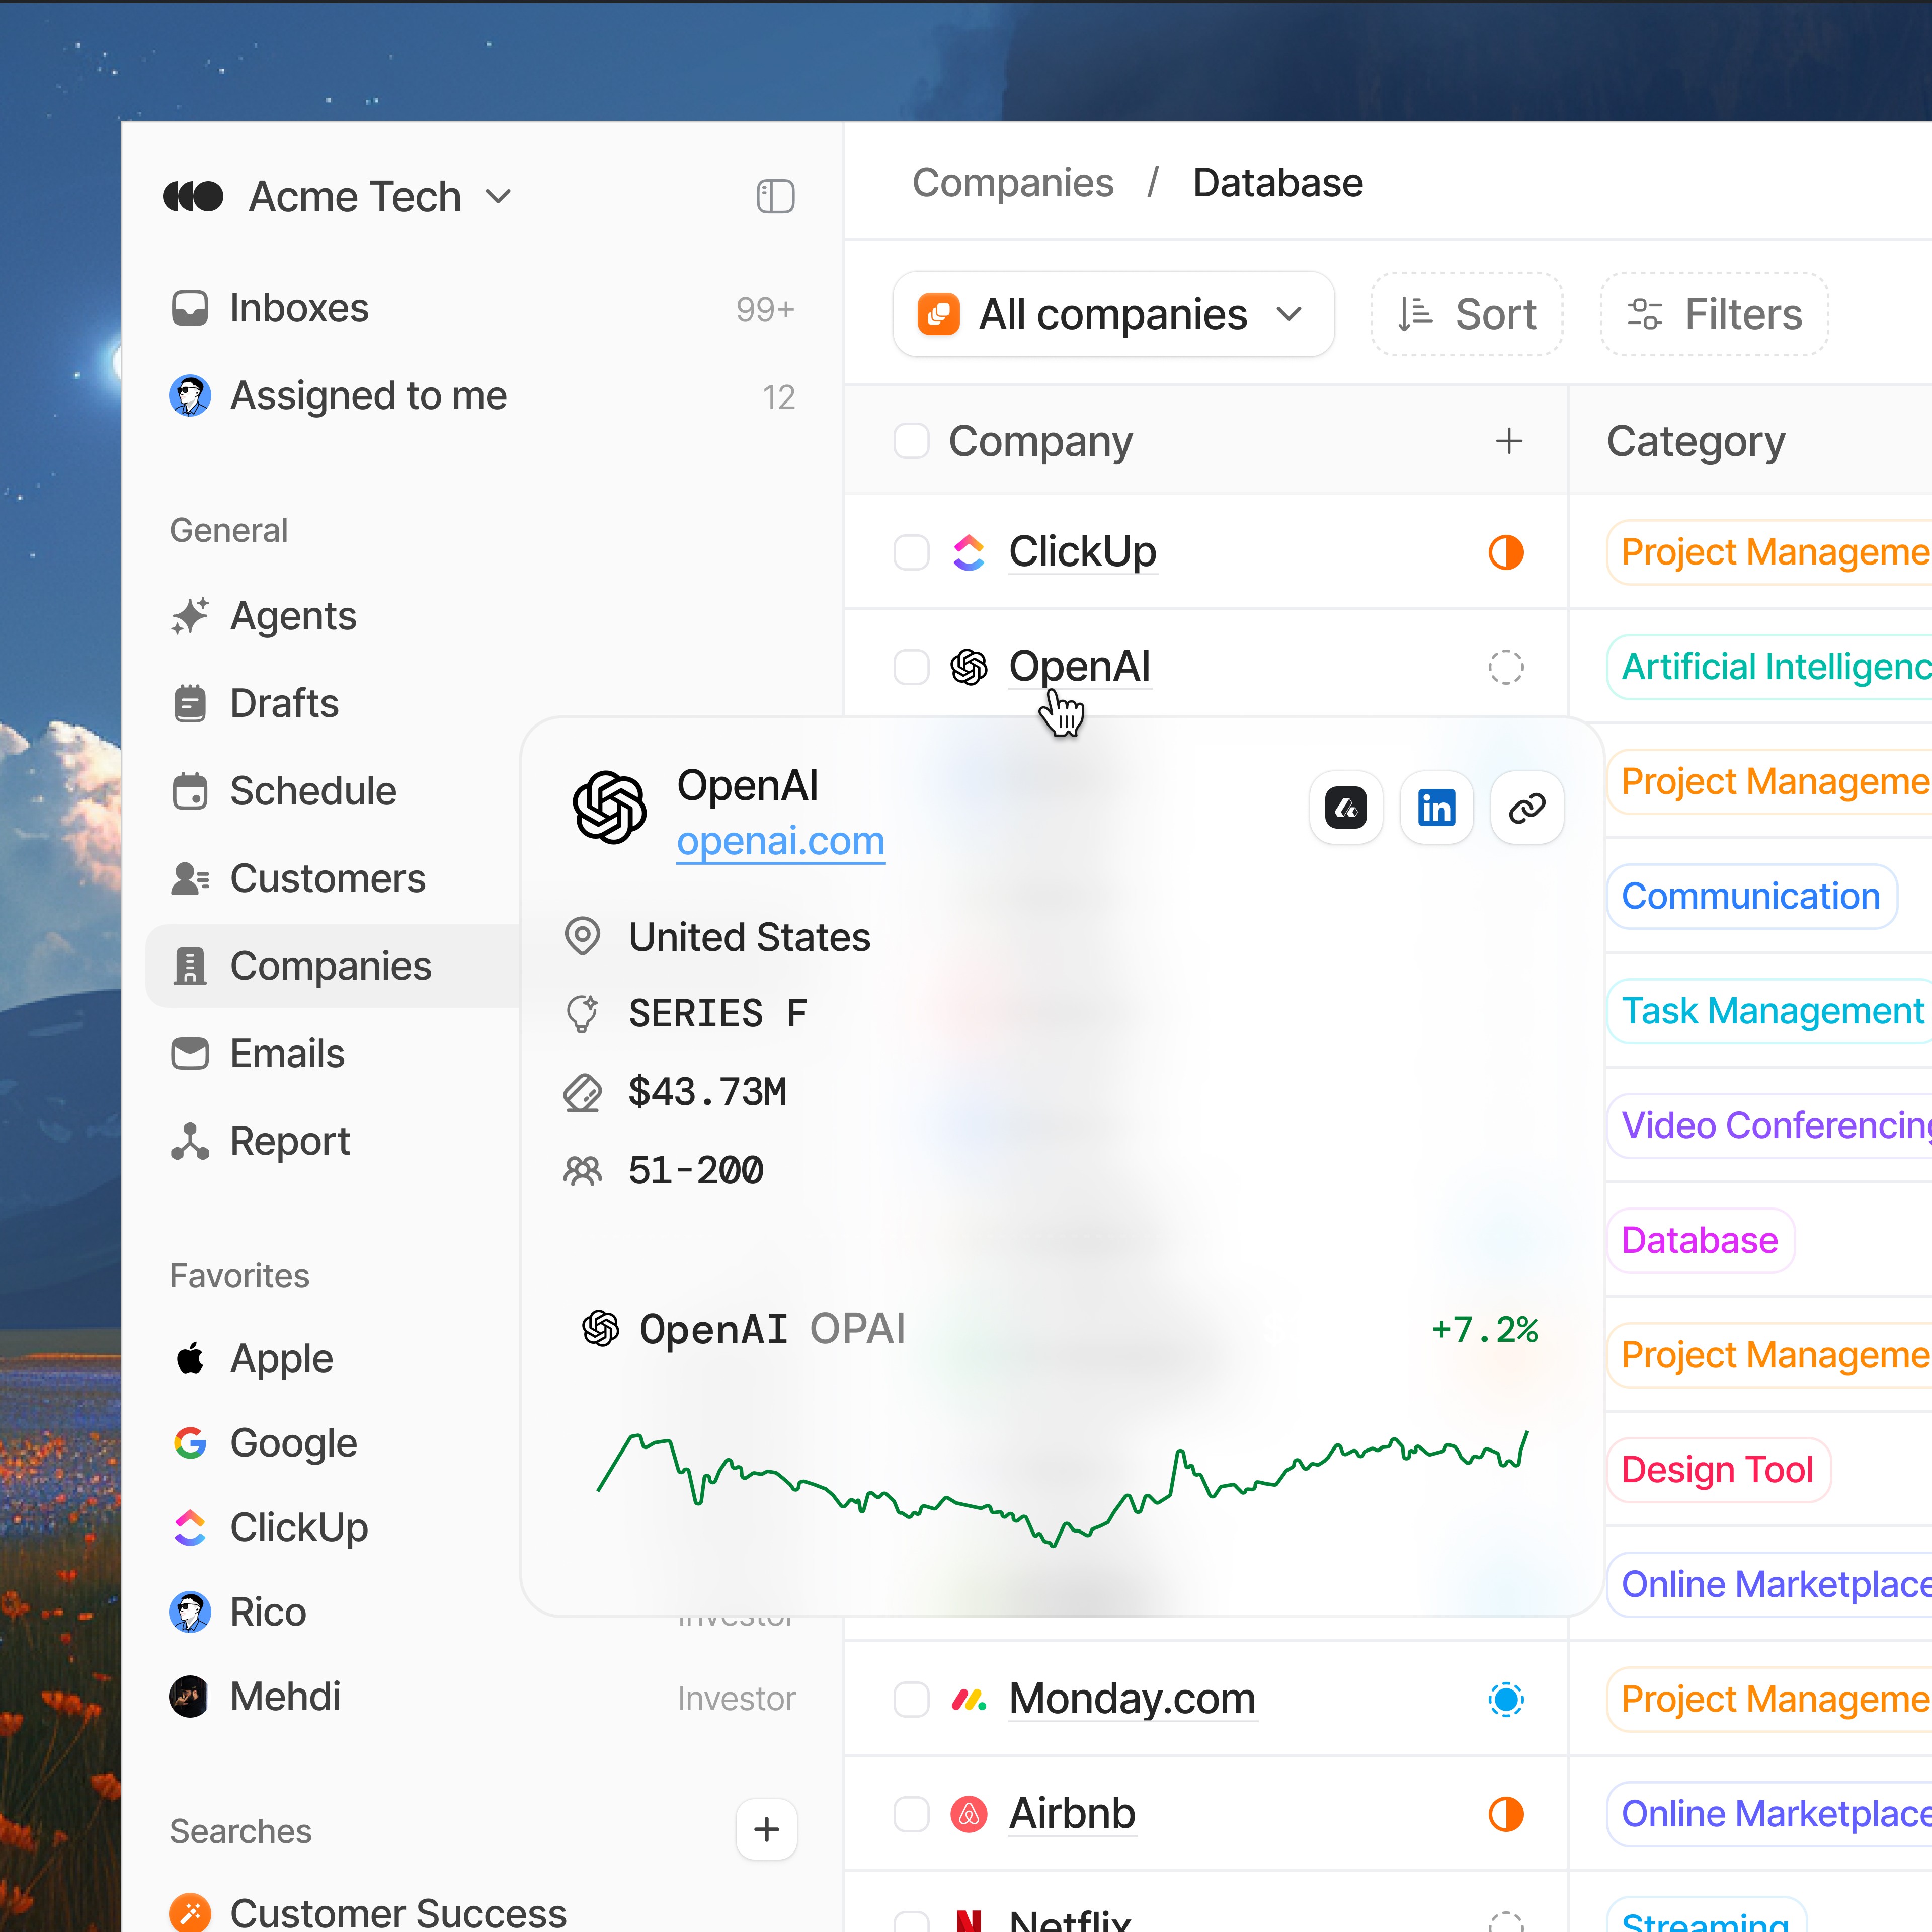The height and width of the screenshot is (1932, 1932).
Task: Open Customers in the sidebar
Action: coord(327,878)
